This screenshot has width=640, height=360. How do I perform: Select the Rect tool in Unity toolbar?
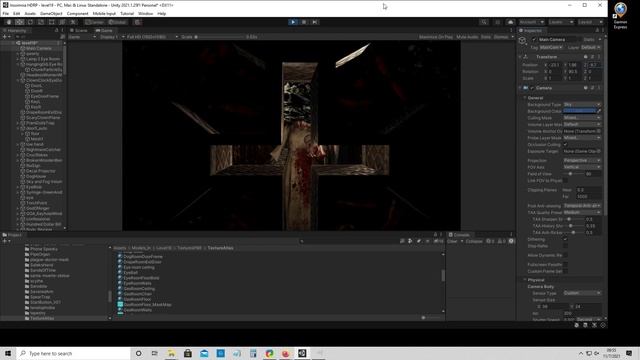click(51, 22)
